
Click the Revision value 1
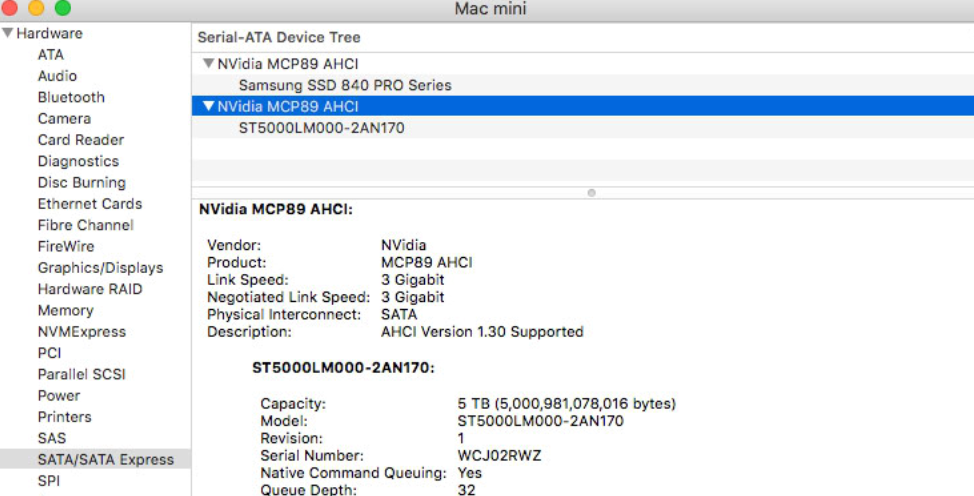coord(461,438)
